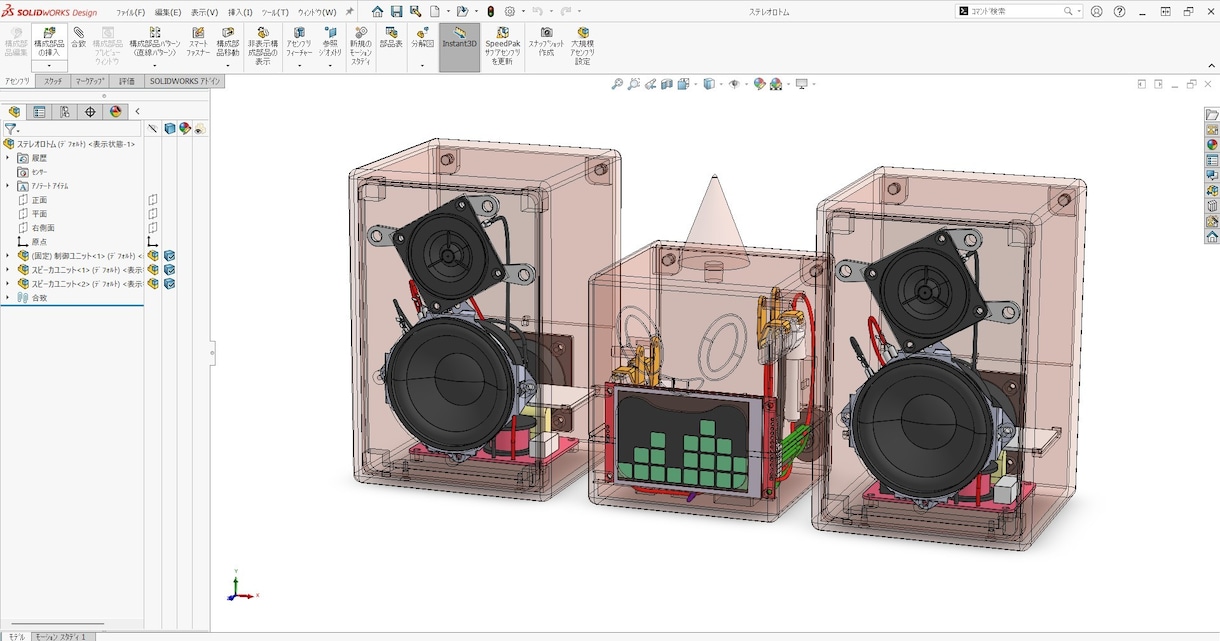Save the document with the floppy disk icon
Screen dimensions: 1220x641
(396, 11)
